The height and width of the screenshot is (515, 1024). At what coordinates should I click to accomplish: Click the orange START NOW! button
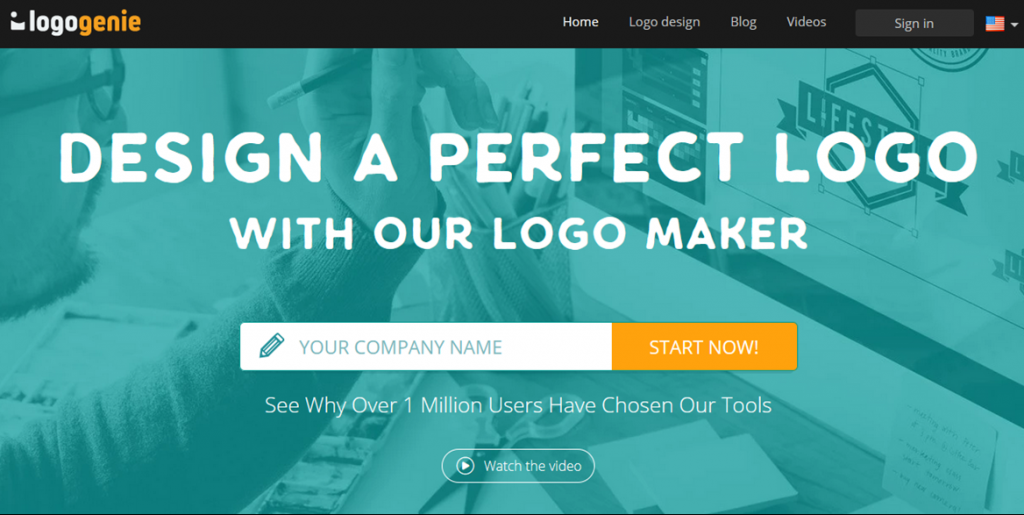(704, 347)
